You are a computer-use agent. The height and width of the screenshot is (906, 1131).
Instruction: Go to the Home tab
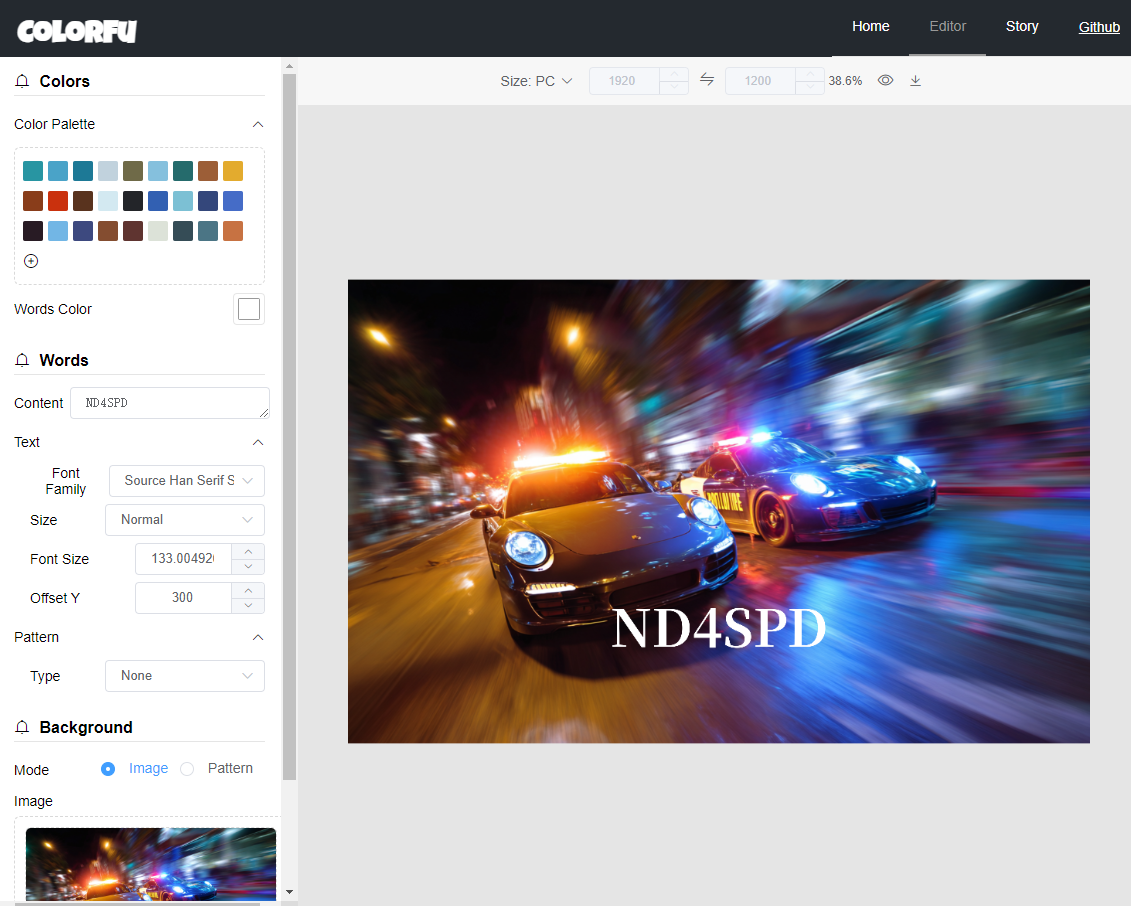click(870, 27)
